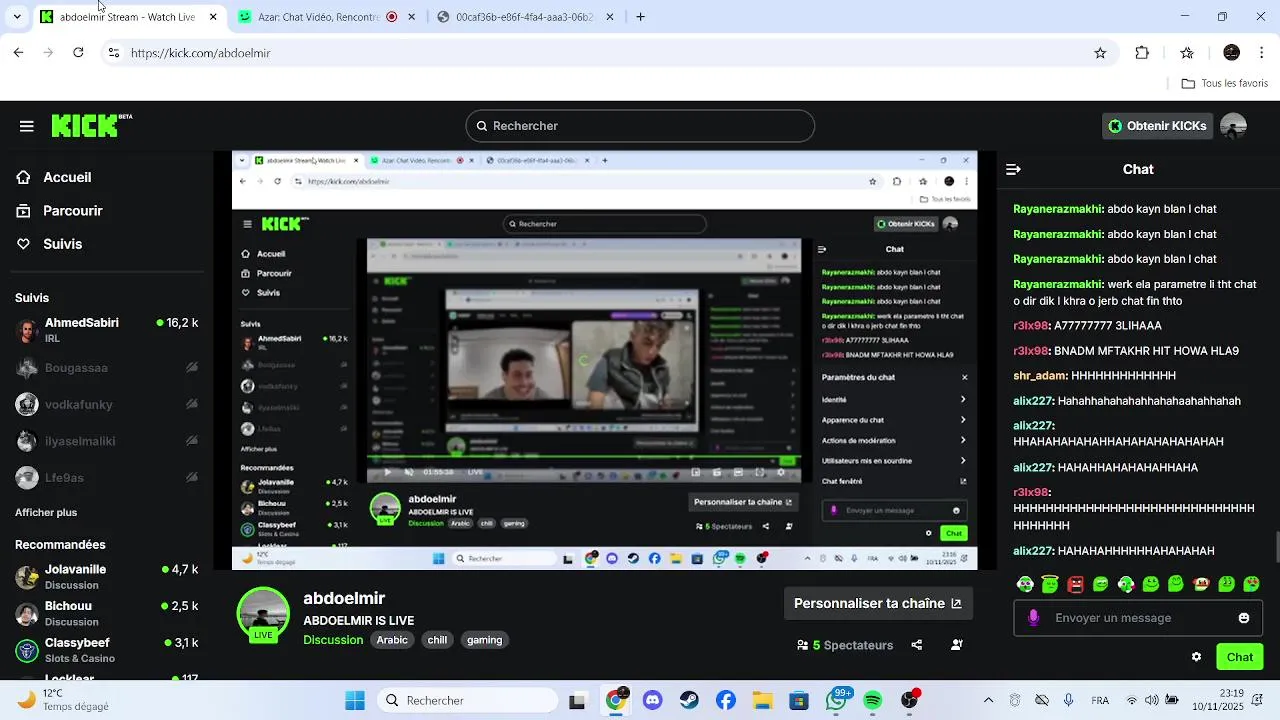Click the abdoelmir live avatar
The height and width of the screenshot is (720, 1280).
coord(263,614)
